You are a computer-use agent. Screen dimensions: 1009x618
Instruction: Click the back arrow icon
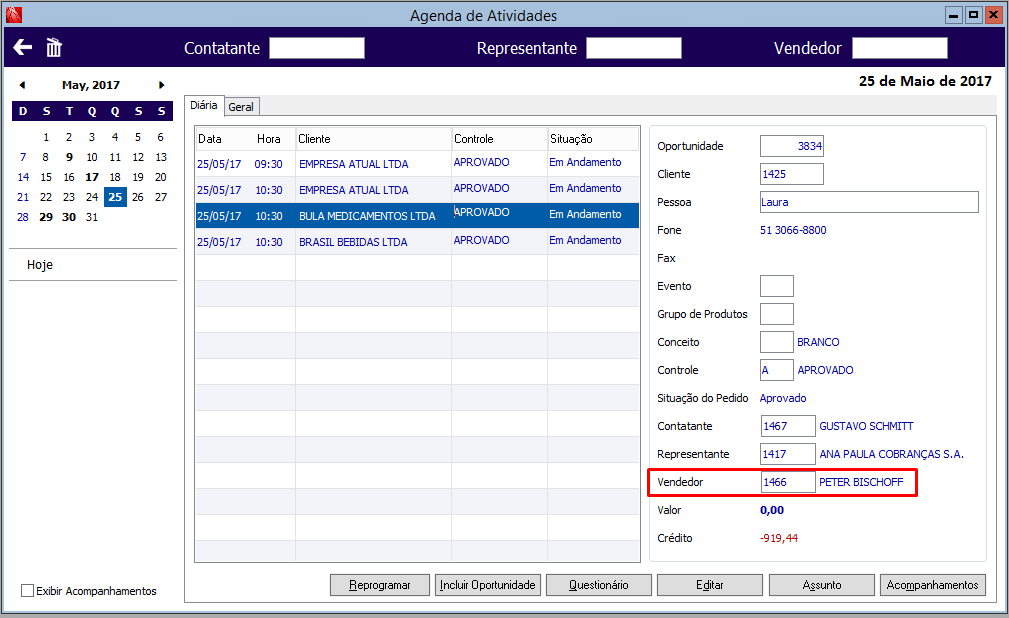coord(23,47)
